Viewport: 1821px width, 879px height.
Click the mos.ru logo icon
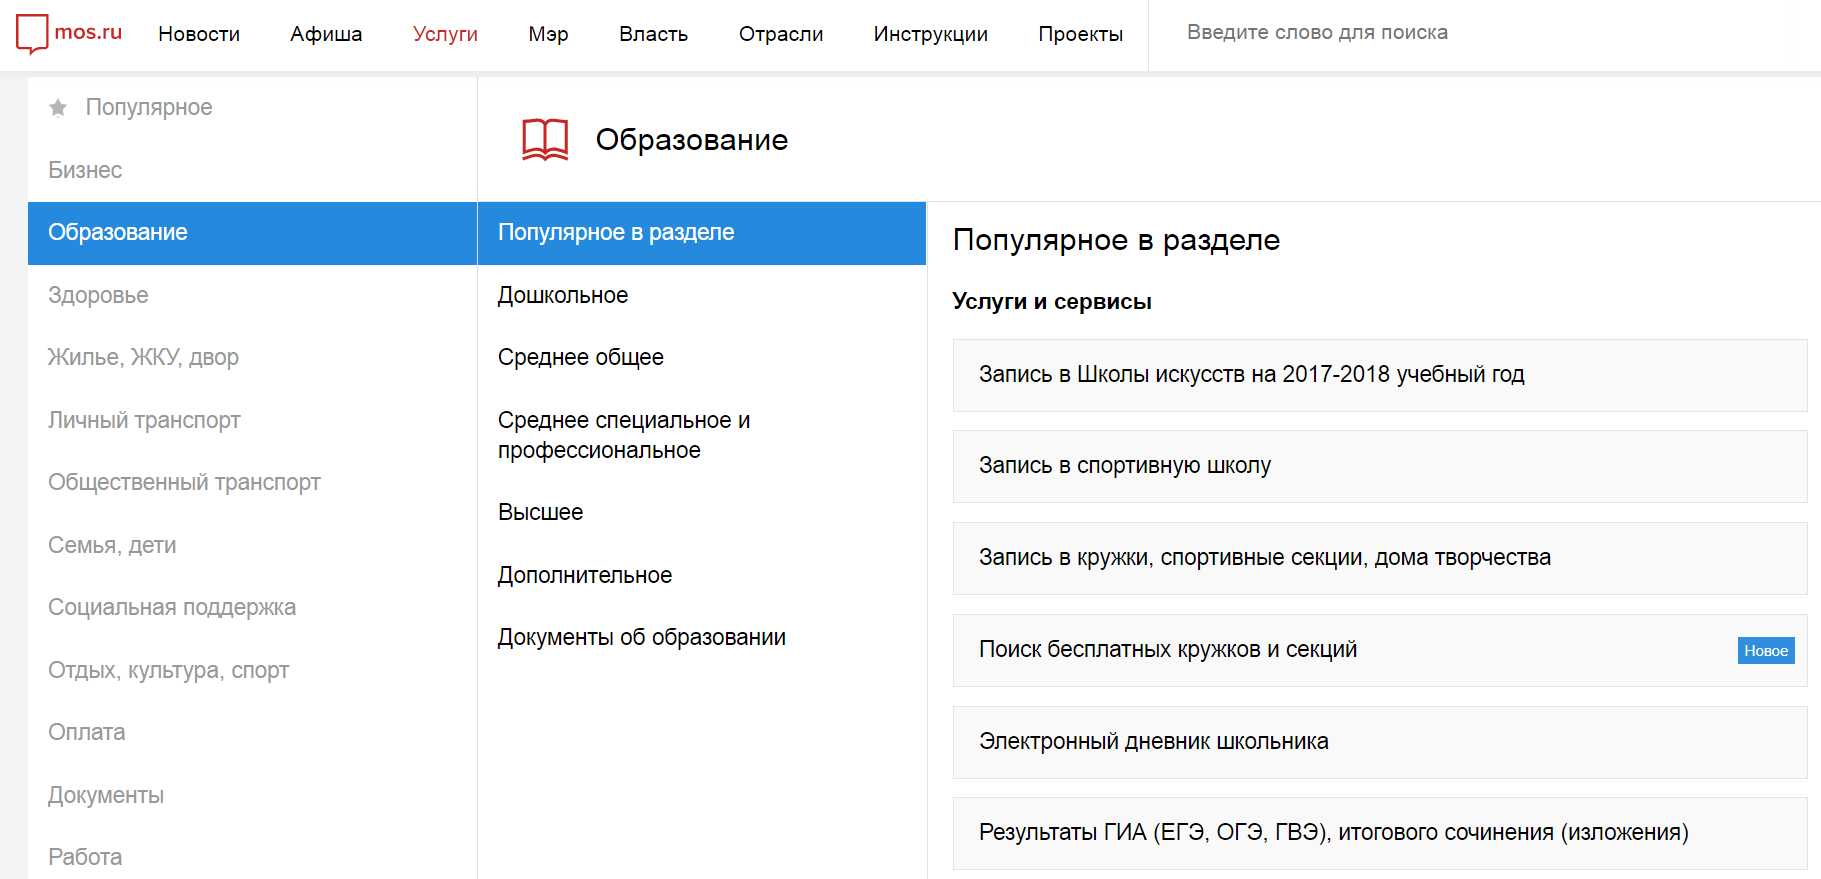(x=32, y=33)
